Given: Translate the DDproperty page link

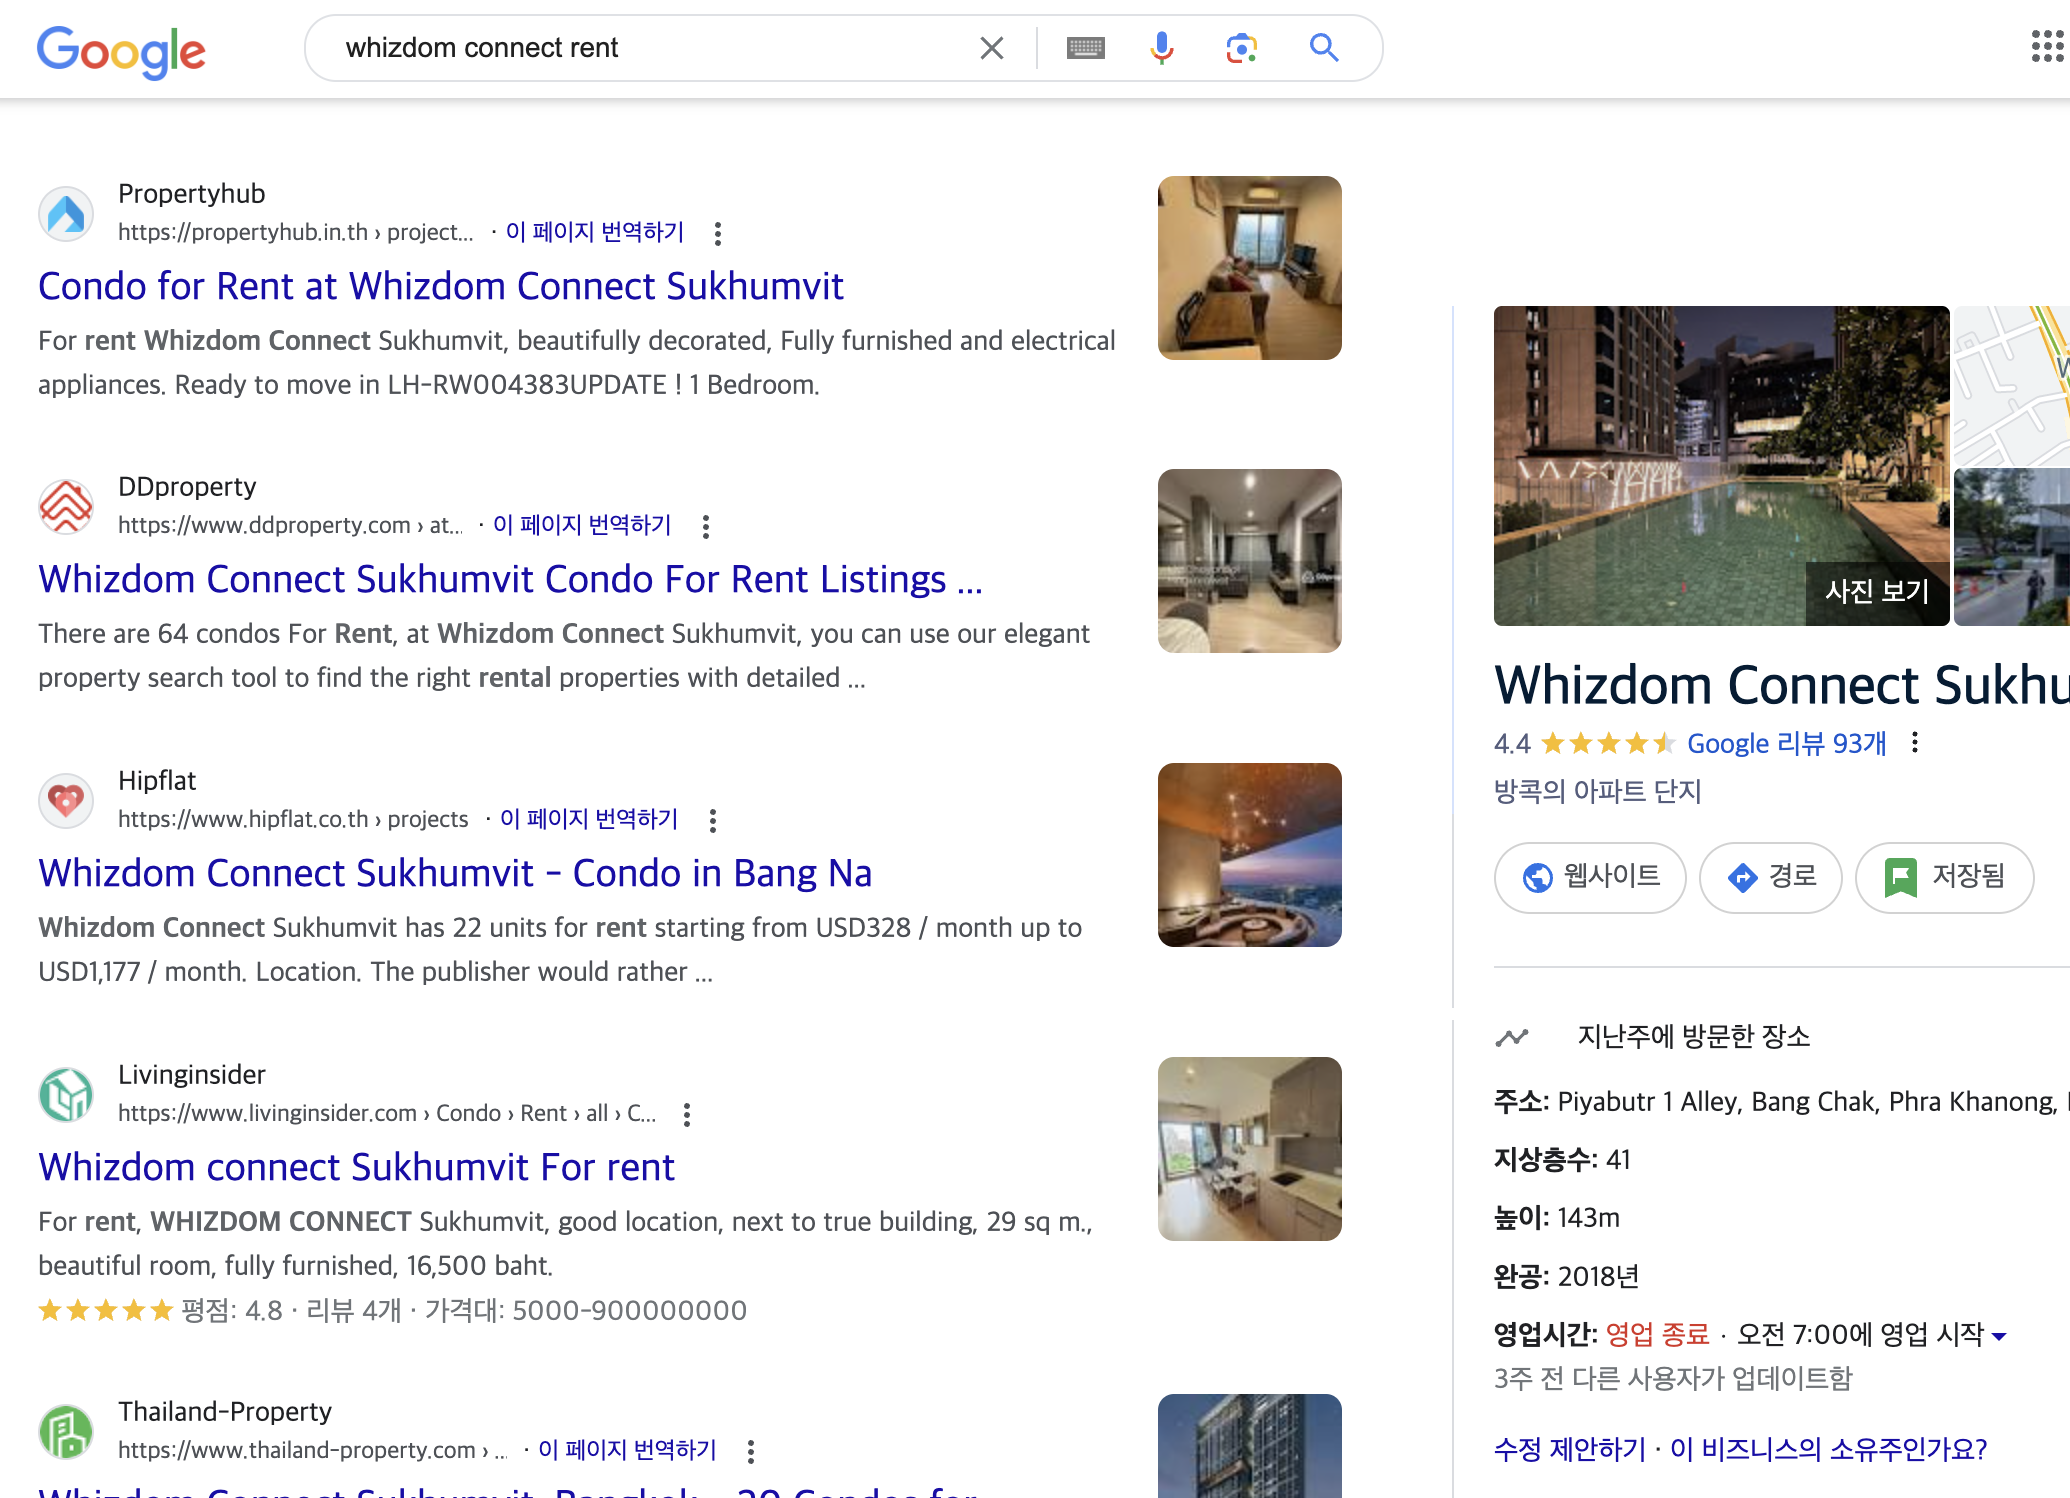Looking at the screenshot, I should coord(582,525).
